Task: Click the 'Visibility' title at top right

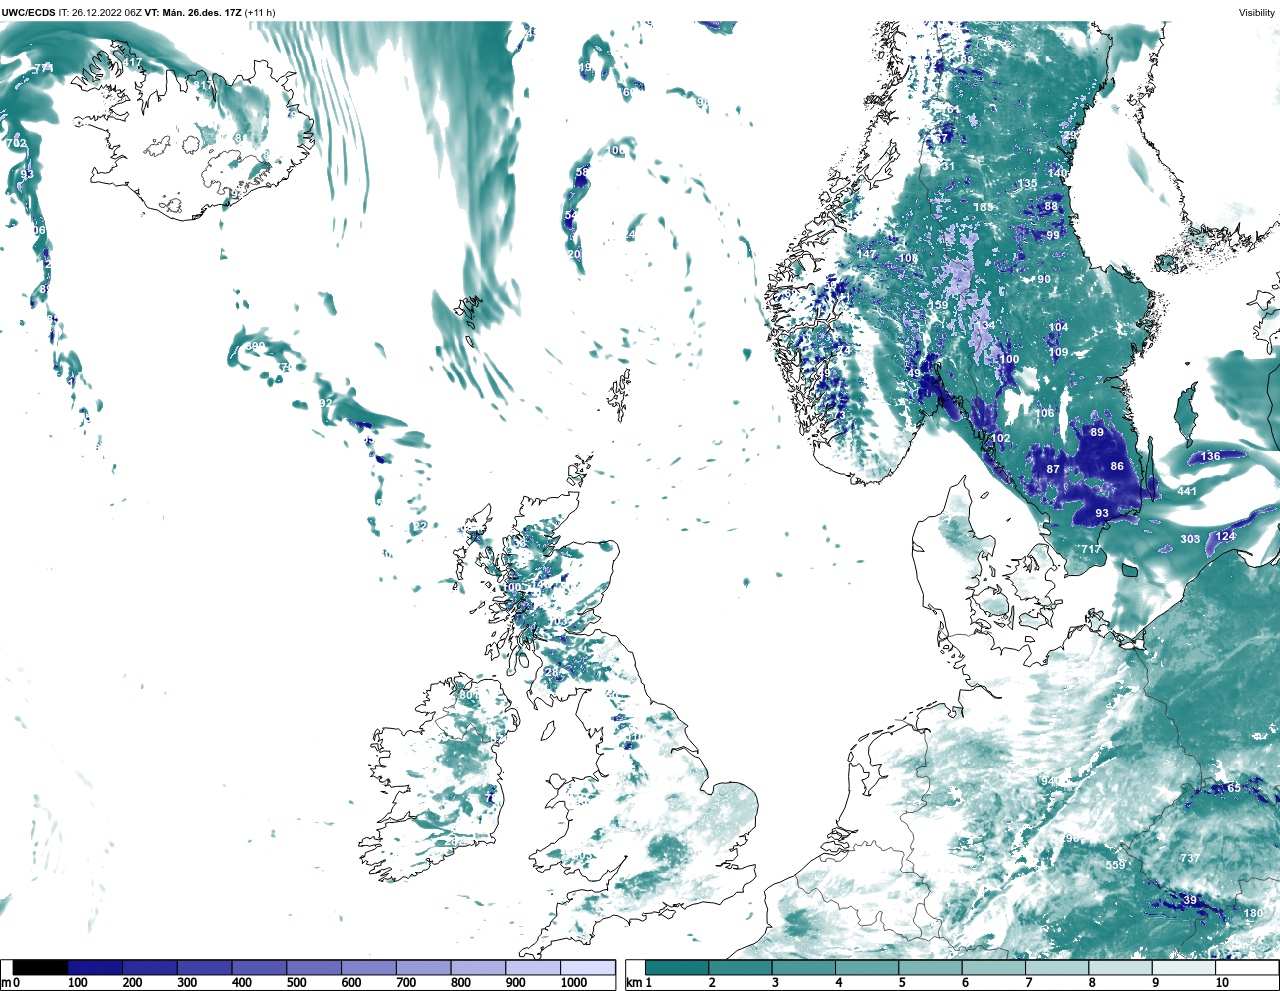Action: pos(1257,13)
